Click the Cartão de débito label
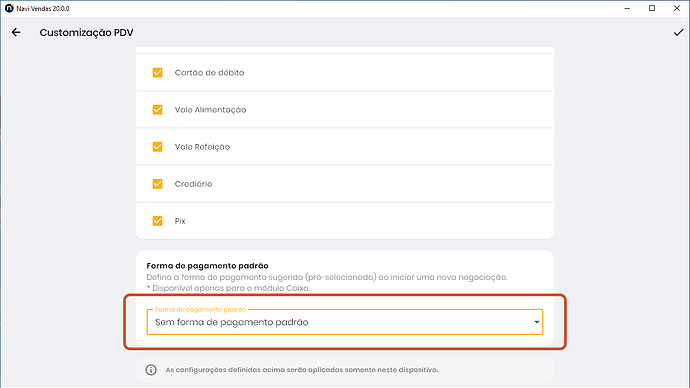Image resolution: width=690 pixels, height=388 pixels. [209, 73]
